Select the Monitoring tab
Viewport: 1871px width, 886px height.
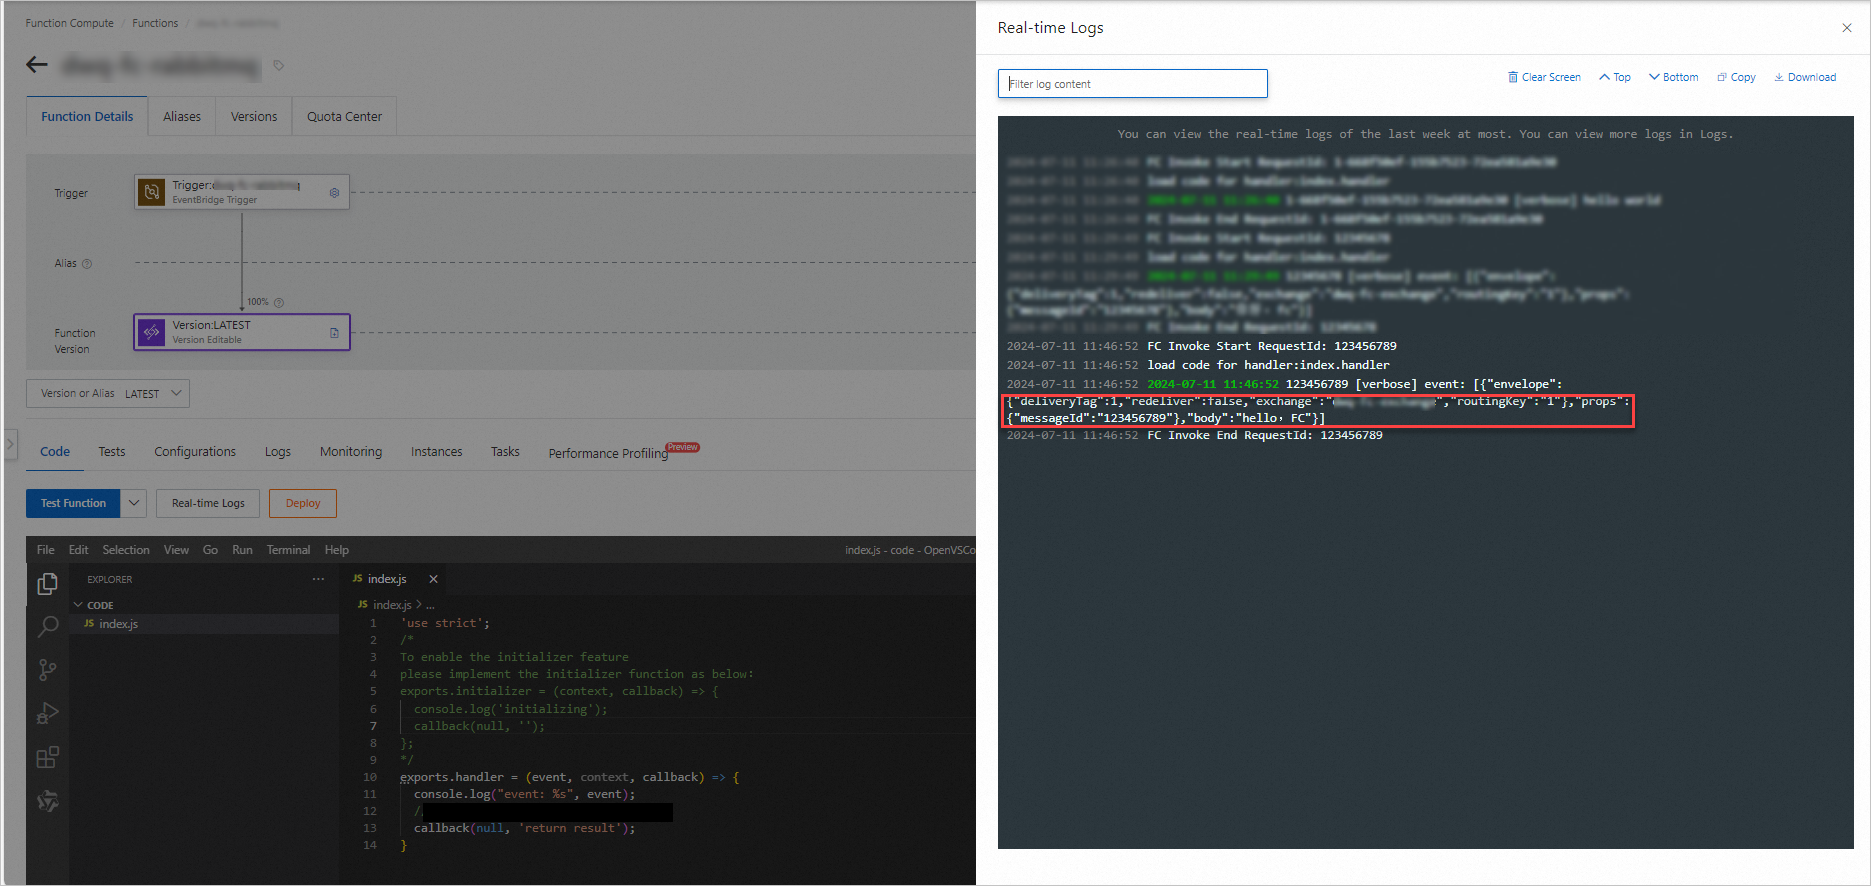(x=351, y=452)
